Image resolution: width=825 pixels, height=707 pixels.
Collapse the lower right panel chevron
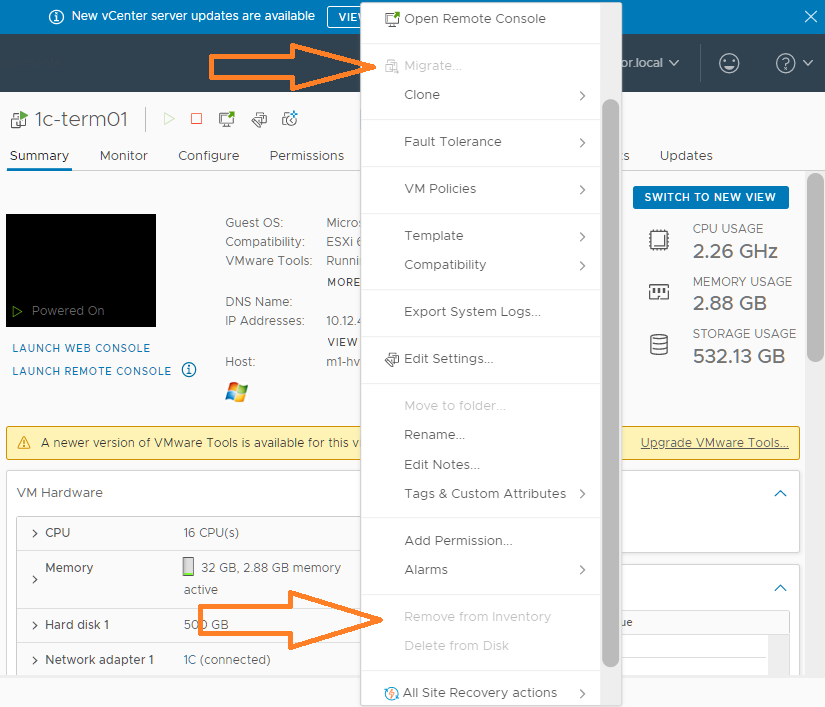click(x=780, y=588)
